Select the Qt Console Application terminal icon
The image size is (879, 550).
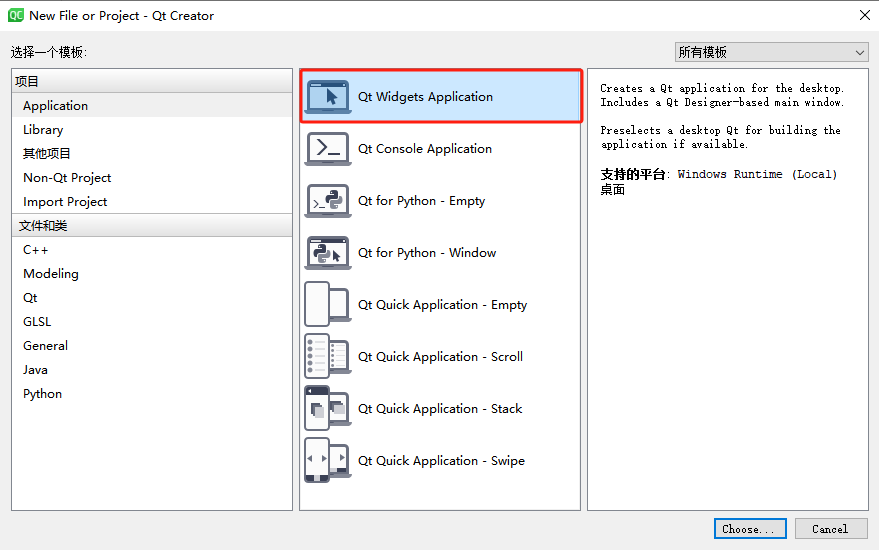[328, 149]
